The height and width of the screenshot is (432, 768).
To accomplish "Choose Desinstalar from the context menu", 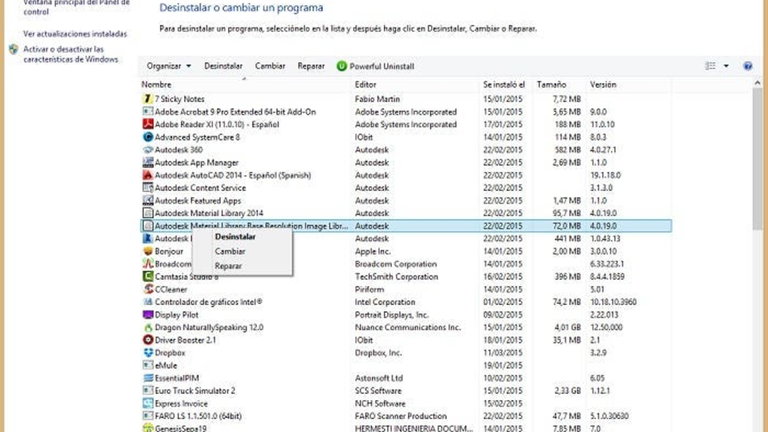I will click(x=235, y=237).
